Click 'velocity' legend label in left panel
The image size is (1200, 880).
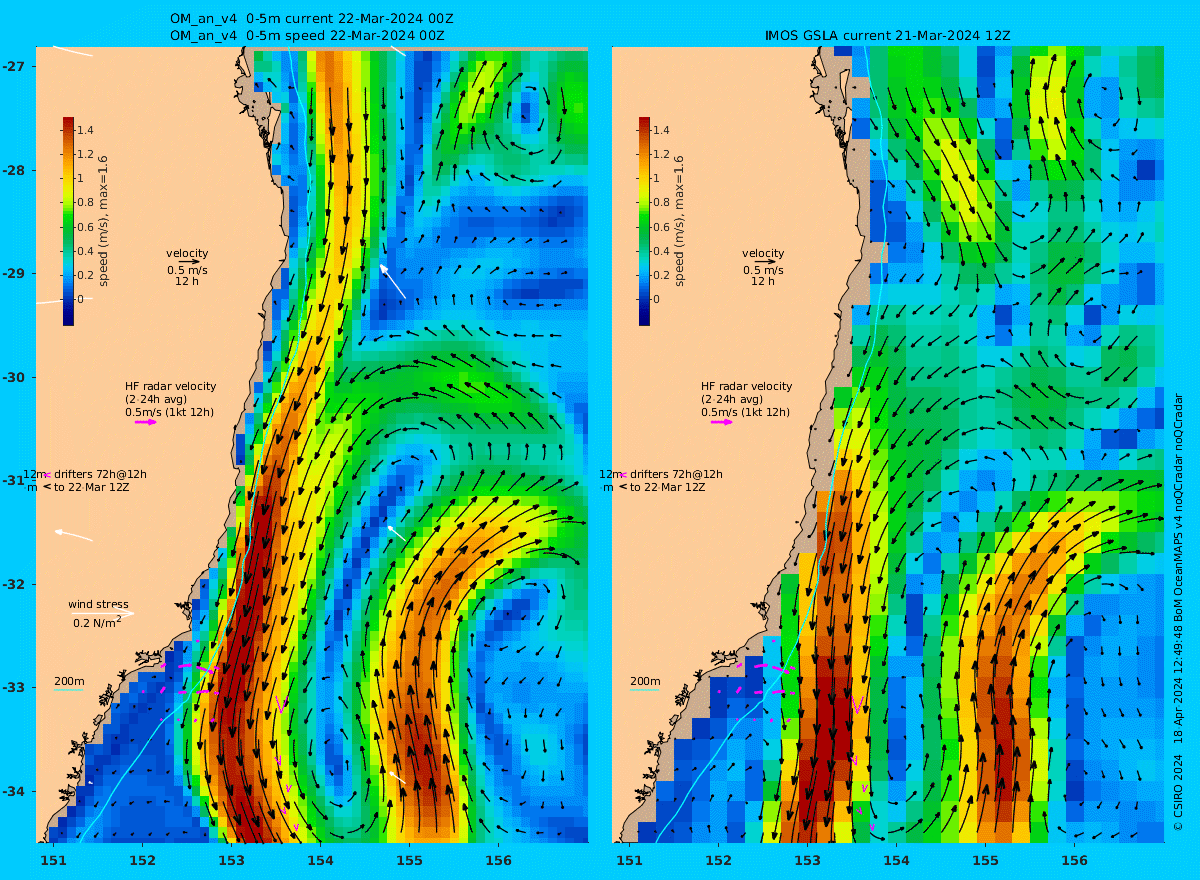187,253
